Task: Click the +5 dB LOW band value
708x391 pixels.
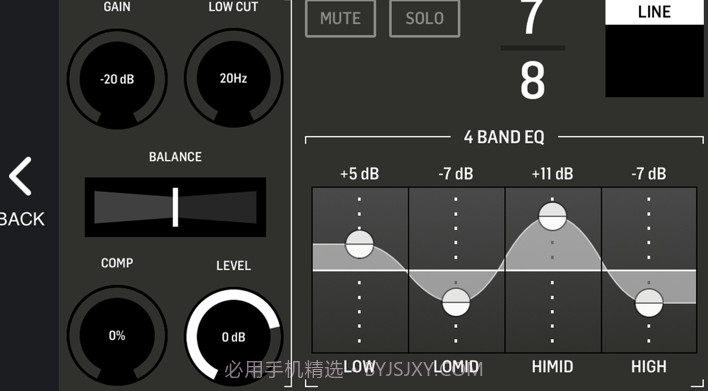Action: 359,174
